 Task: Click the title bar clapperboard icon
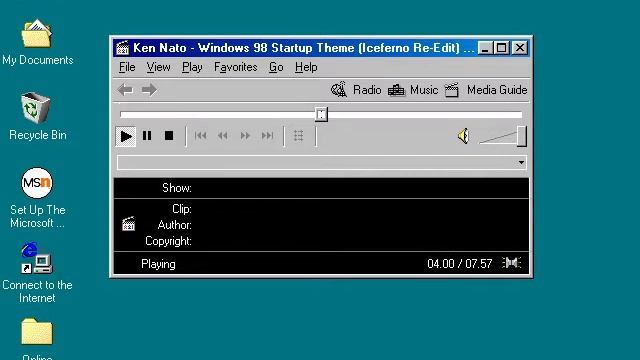pos(122,48)
